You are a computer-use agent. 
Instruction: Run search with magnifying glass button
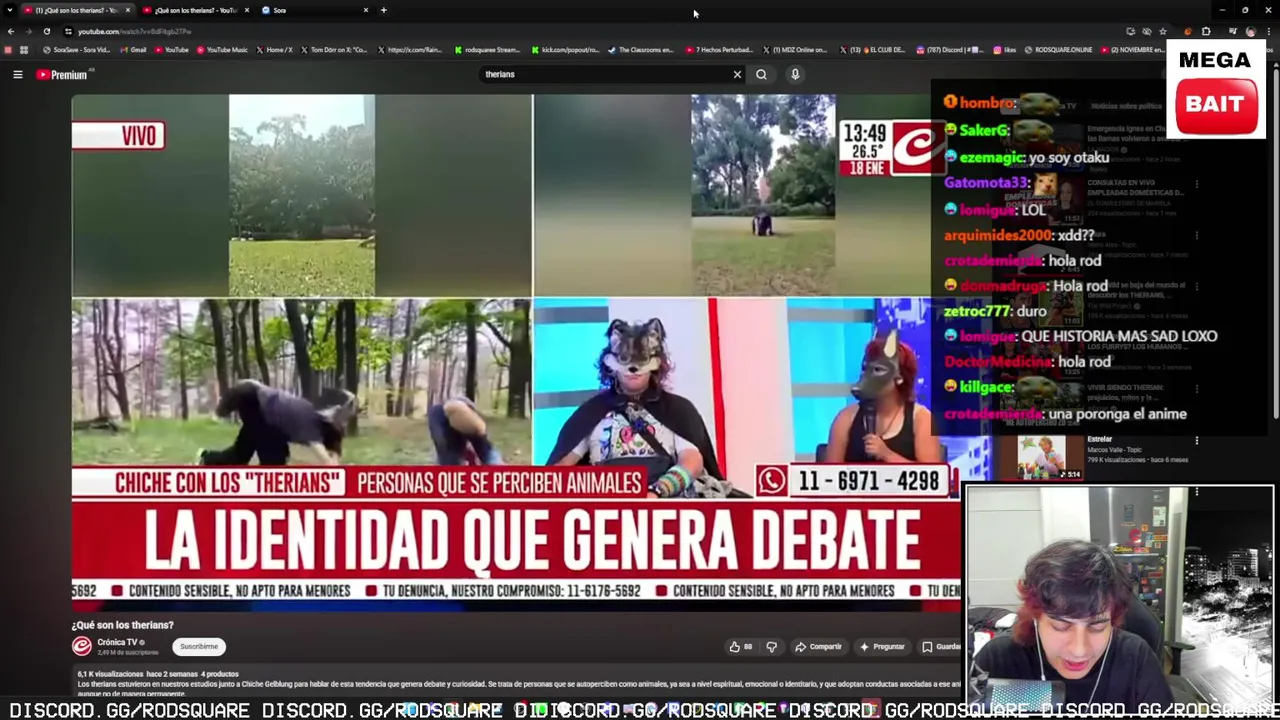761,74
